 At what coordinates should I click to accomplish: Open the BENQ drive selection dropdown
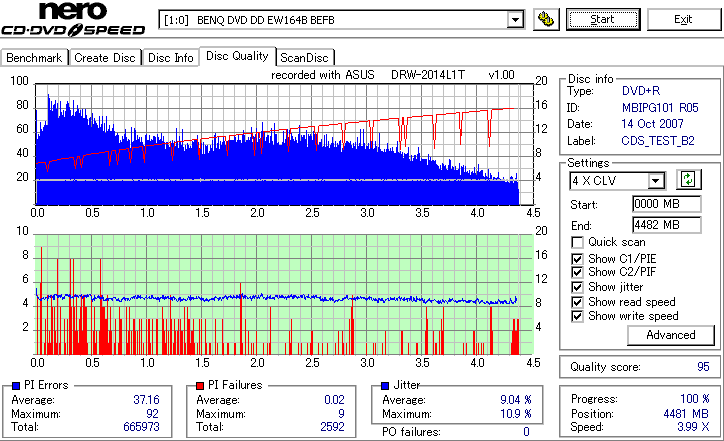tap(515, 20)
